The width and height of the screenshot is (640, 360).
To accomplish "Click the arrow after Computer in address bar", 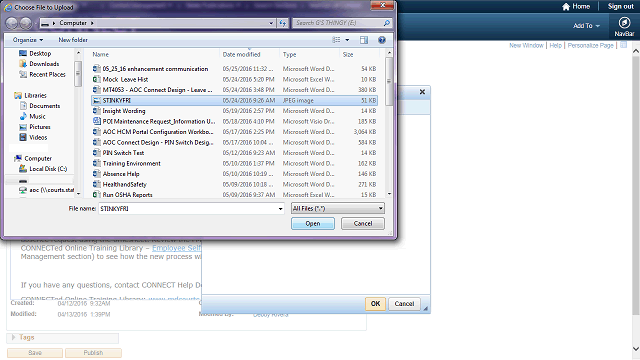I will 92,23.
